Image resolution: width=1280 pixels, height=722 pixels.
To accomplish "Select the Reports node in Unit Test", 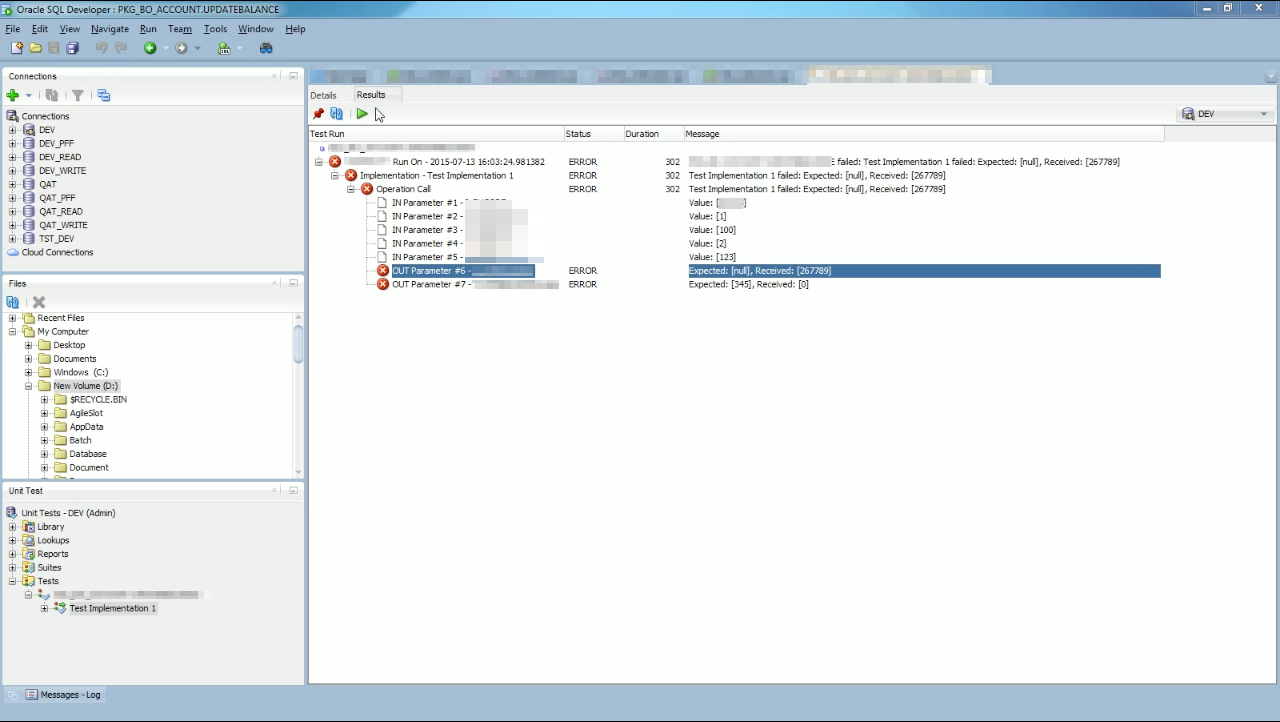I will (x=53, y=554).
